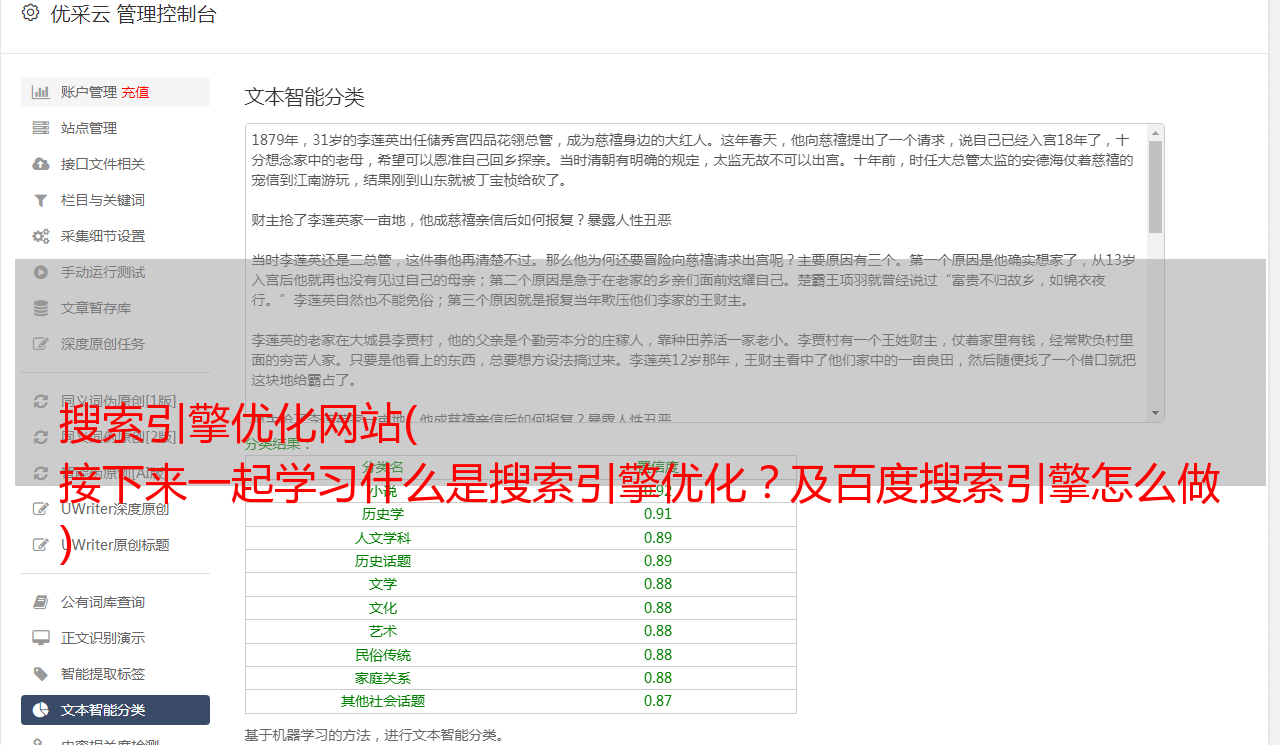Viewport: 1280px width, 745px height.
Task: Click the bar chart icon for 账户管理
Action: (41, 92)
